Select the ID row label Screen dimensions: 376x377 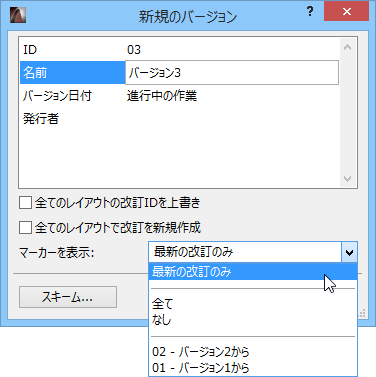[x=30, y=50]
